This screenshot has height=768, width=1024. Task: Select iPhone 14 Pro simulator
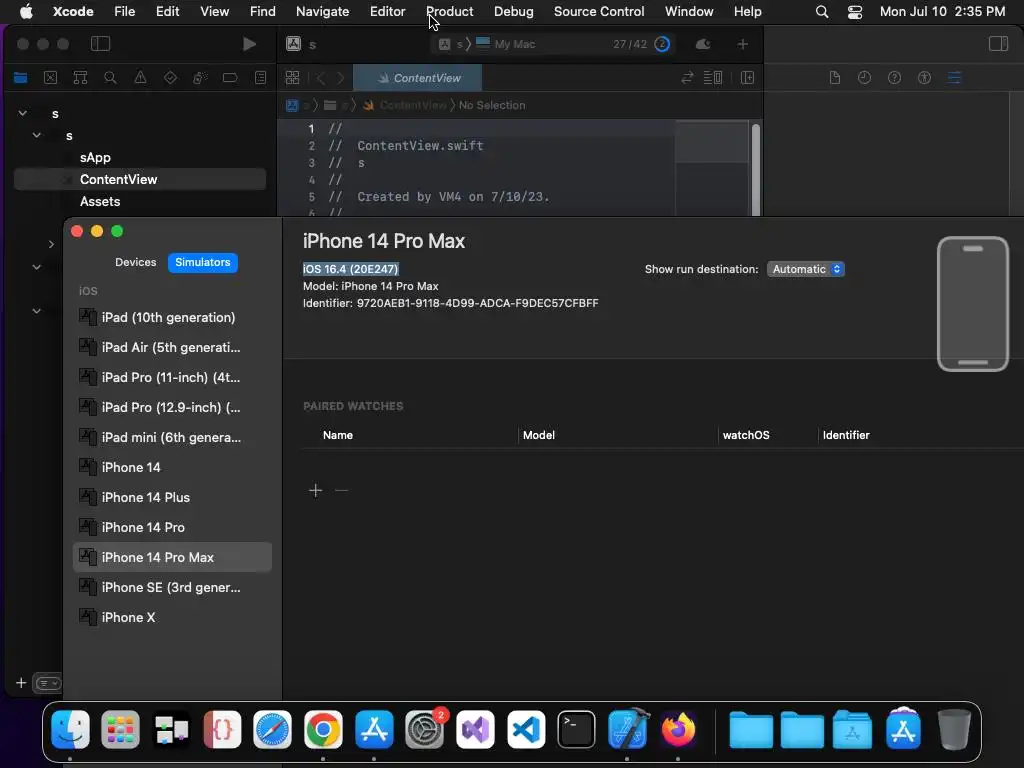[x=172, y=528]
